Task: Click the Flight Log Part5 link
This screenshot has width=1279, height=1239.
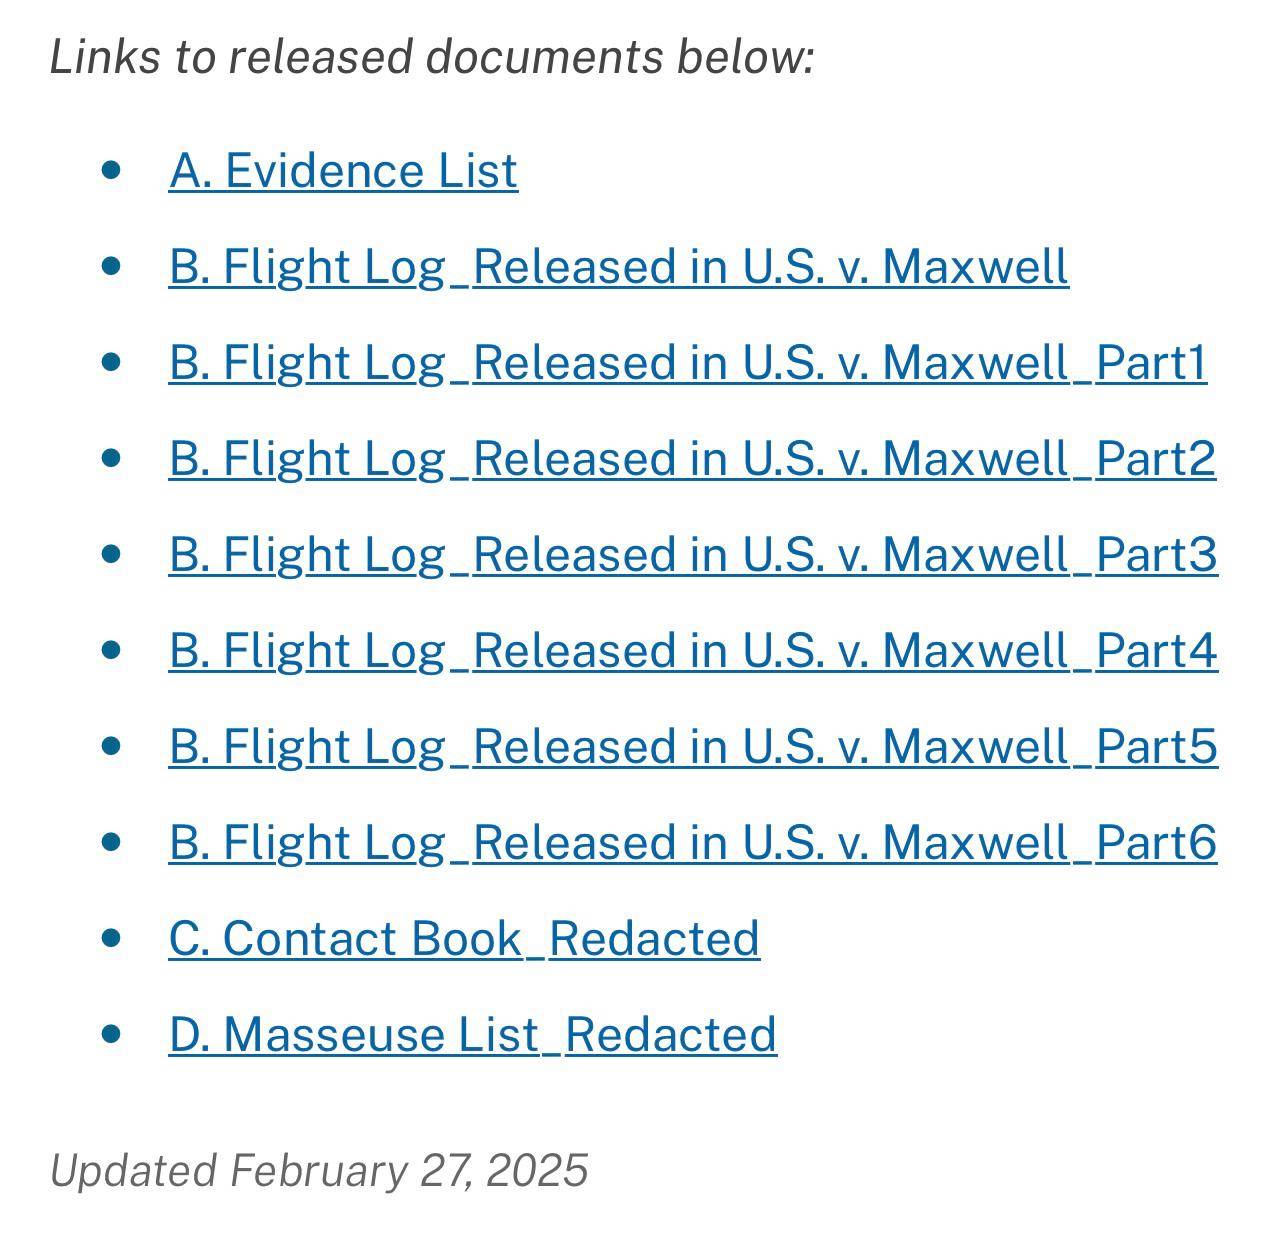Action: (692, 747)
